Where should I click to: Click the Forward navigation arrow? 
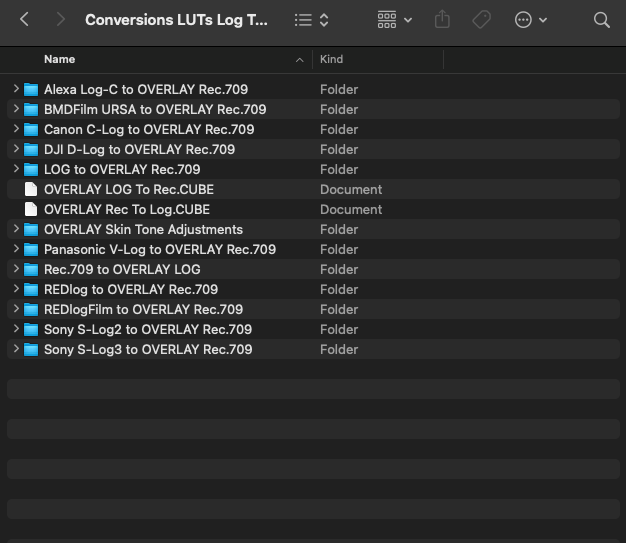(x=60, y=20)
